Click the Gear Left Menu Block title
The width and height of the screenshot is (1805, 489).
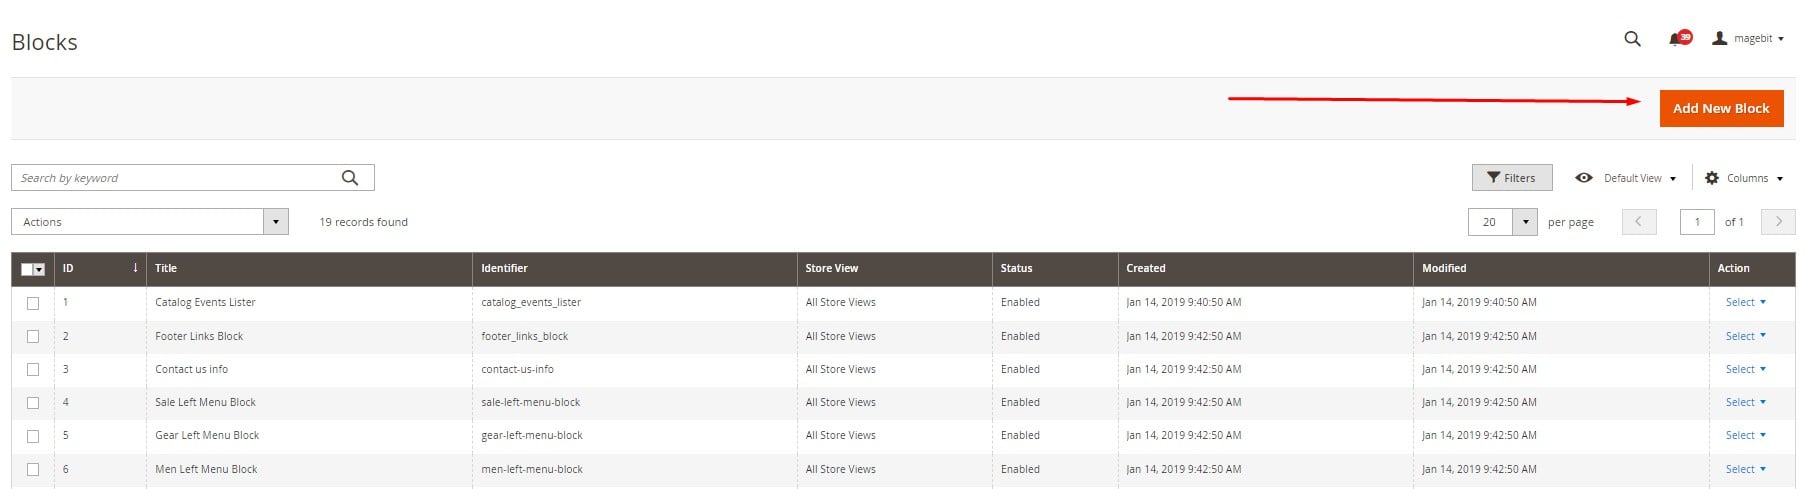pos(207,435)
